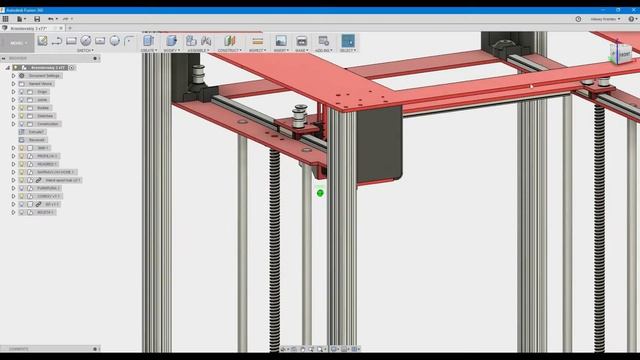This screenshot has width=640, height=360.
Task: Click the Create extrude icon
Action: tap(149, 40)
